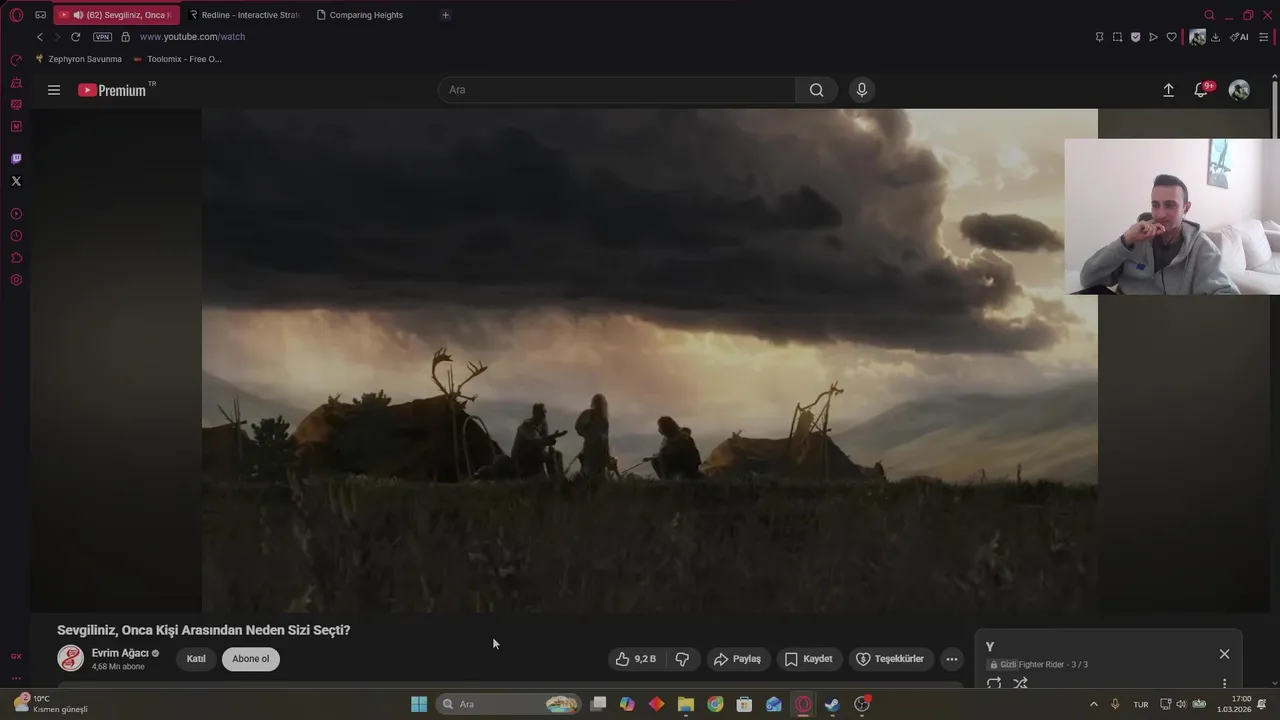Switch to the Sevgiliniz, Onca YouTube tab
Viewport: 1280px width, 720px height.
click(116, 15)
